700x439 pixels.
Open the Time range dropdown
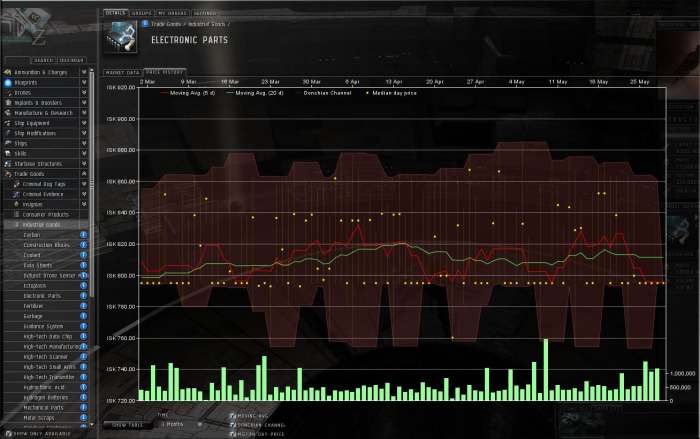[181, 424]
